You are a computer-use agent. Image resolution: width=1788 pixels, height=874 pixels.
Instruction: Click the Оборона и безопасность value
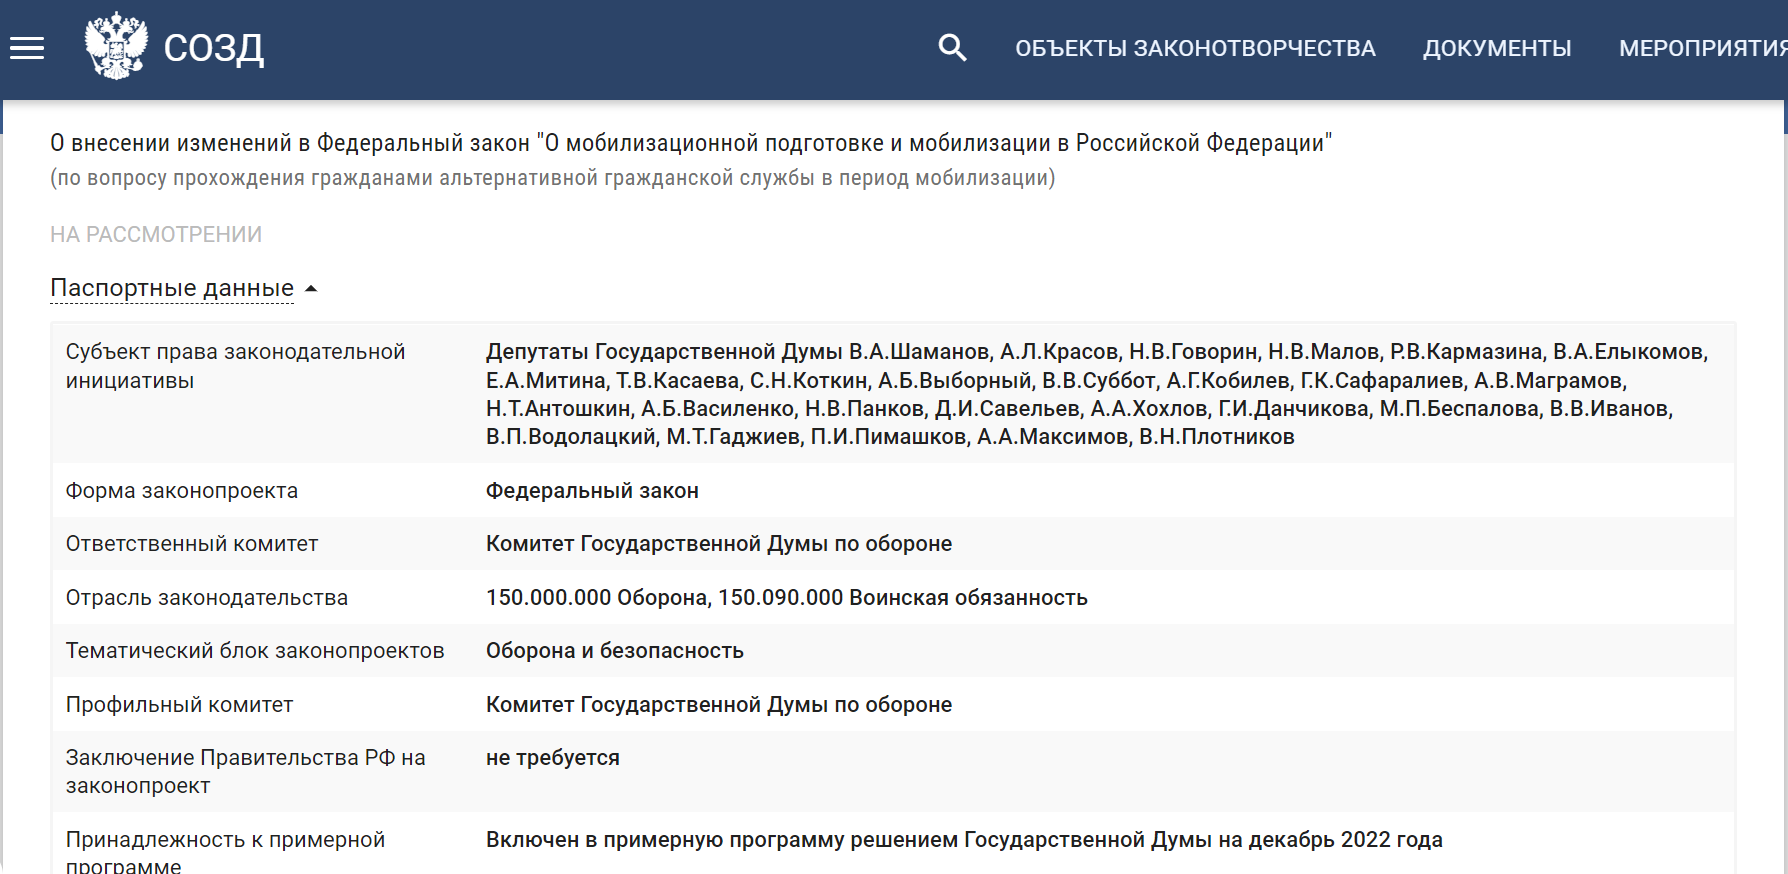[615, 651]
